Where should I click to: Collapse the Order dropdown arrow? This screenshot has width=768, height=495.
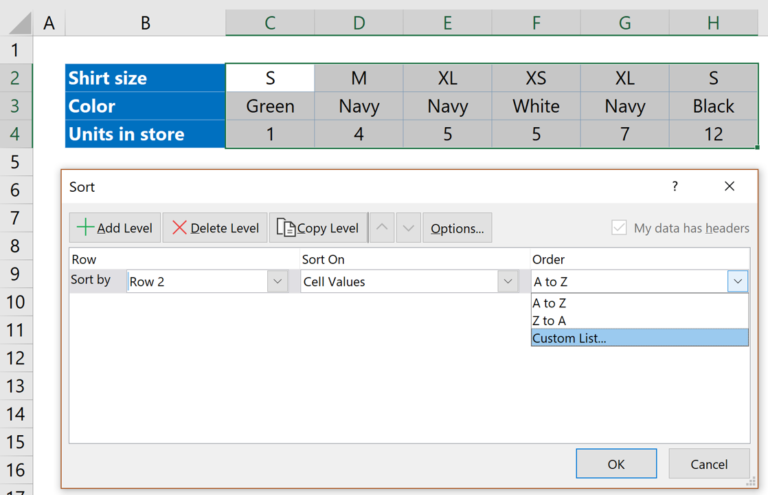point(738,282)
